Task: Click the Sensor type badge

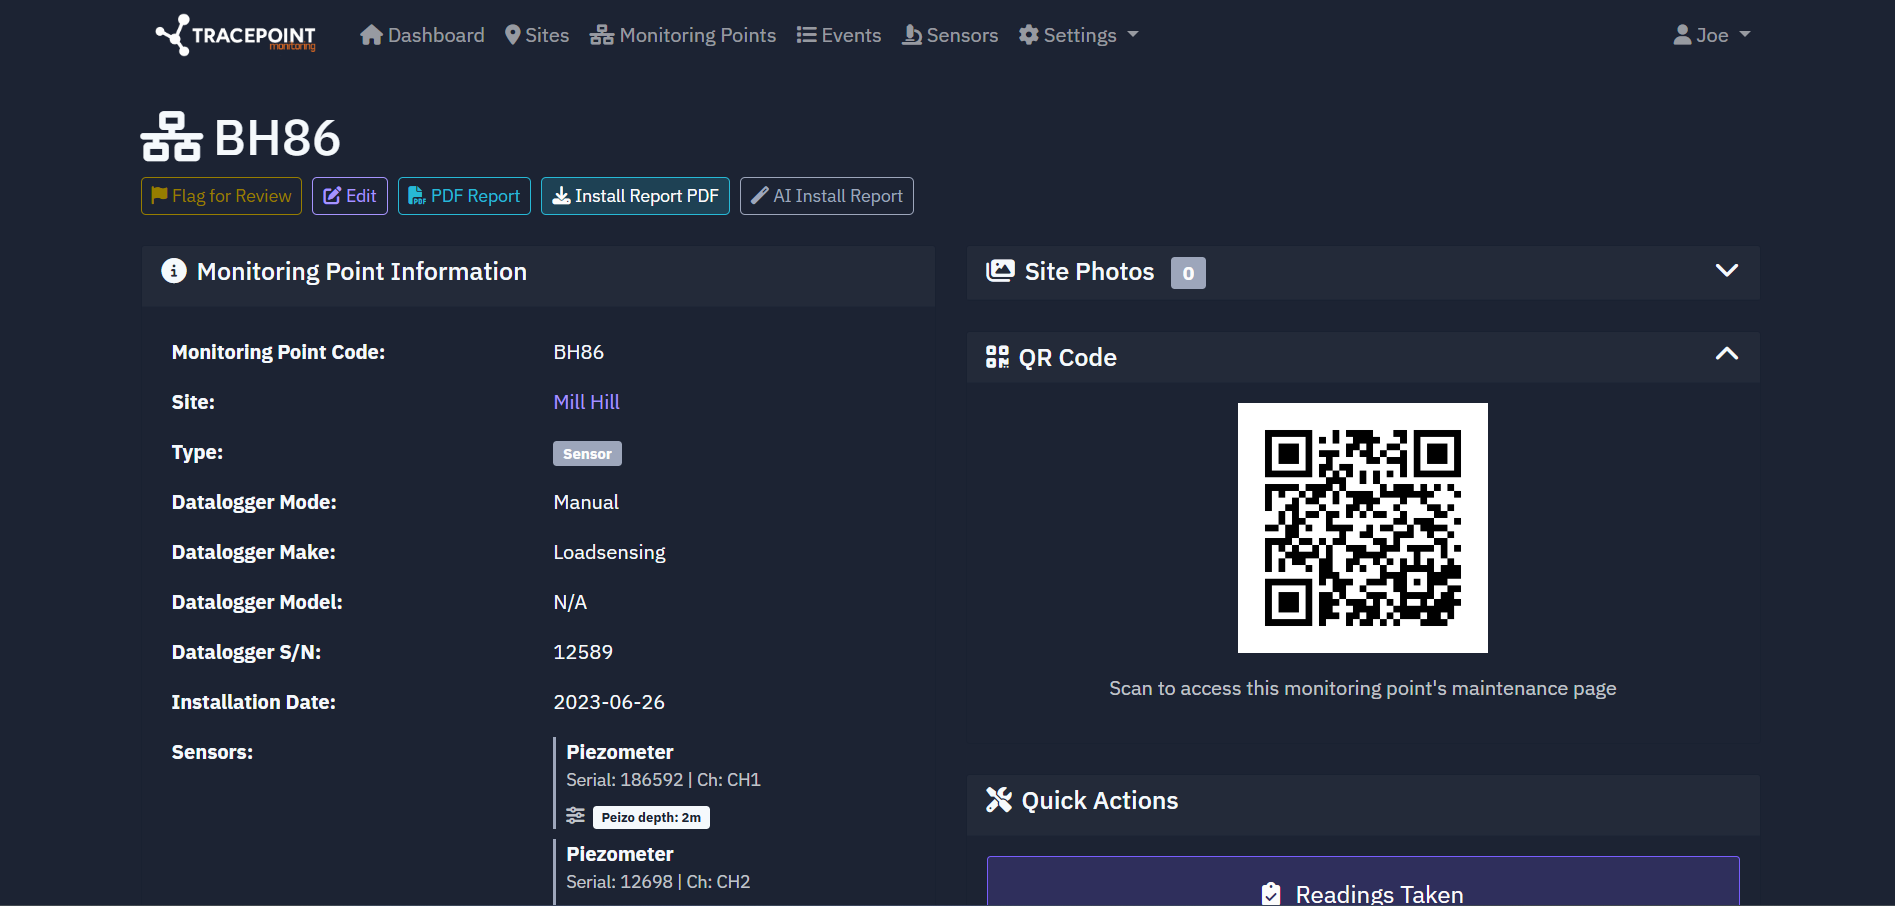Action: click(x=587, y=453)
